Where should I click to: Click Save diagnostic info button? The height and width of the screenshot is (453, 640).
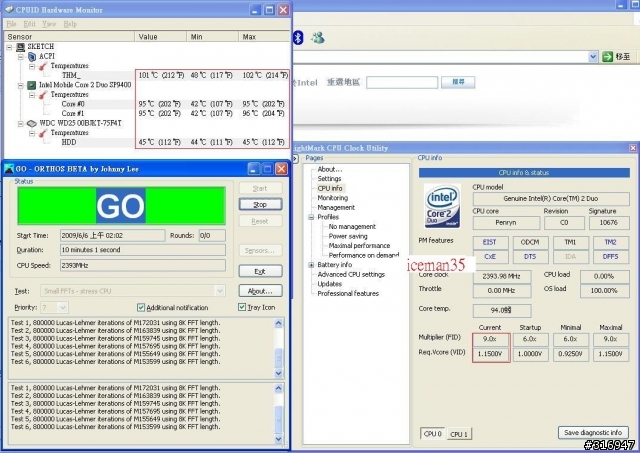(593, 433)
